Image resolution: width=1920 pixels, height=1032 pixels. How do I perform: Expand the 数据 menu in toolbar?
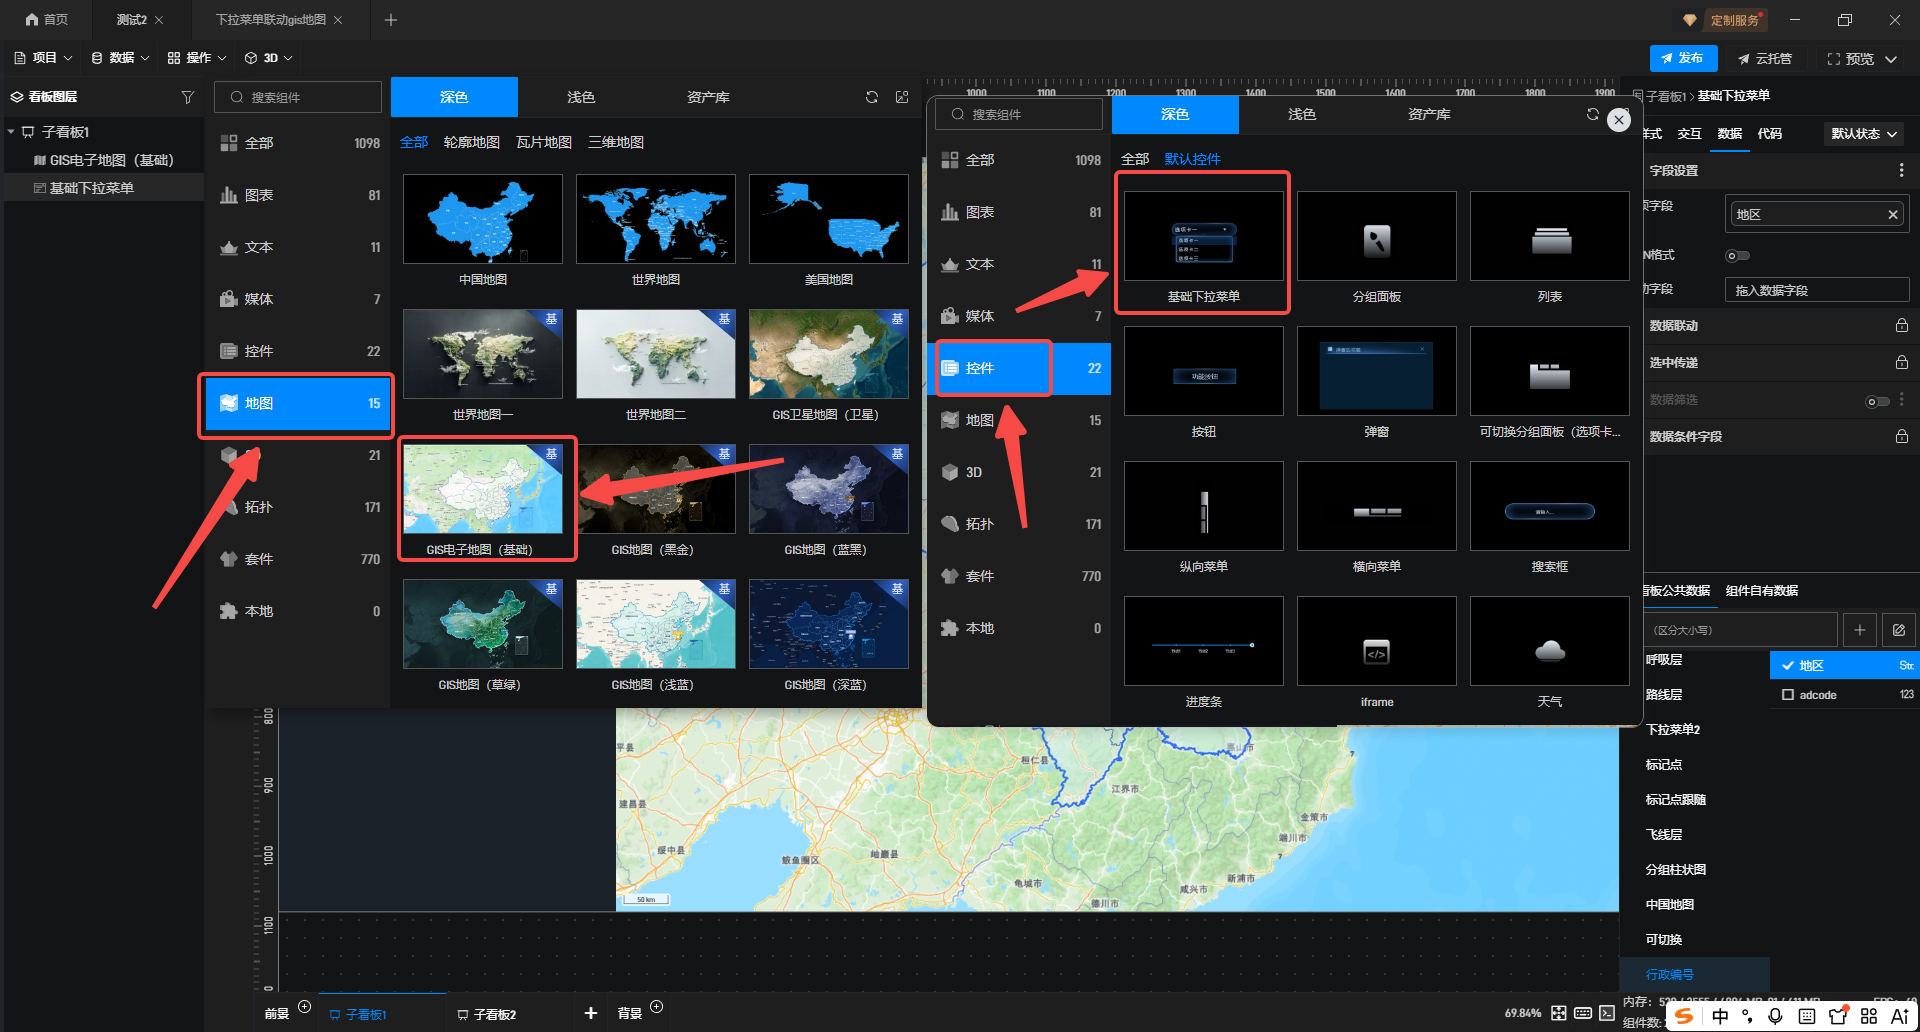pos(120,58)
